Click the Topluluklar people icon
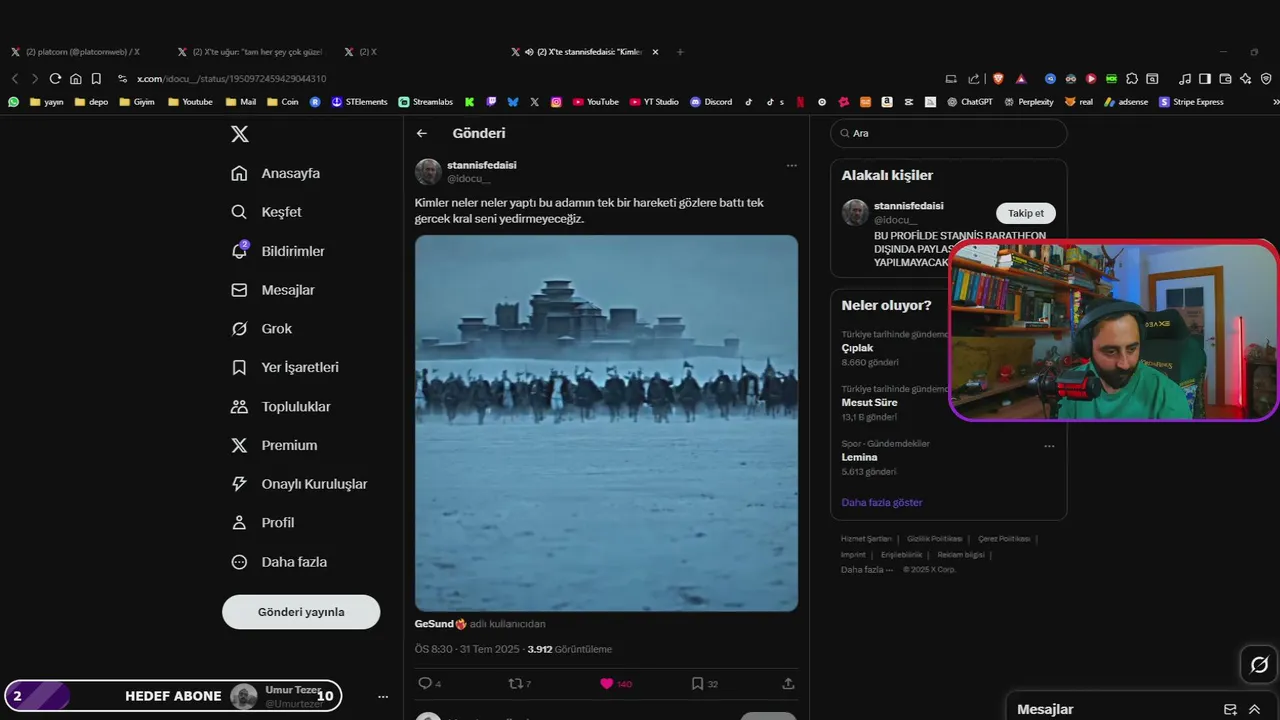The image size is (1280, 720). pos(239,407)
